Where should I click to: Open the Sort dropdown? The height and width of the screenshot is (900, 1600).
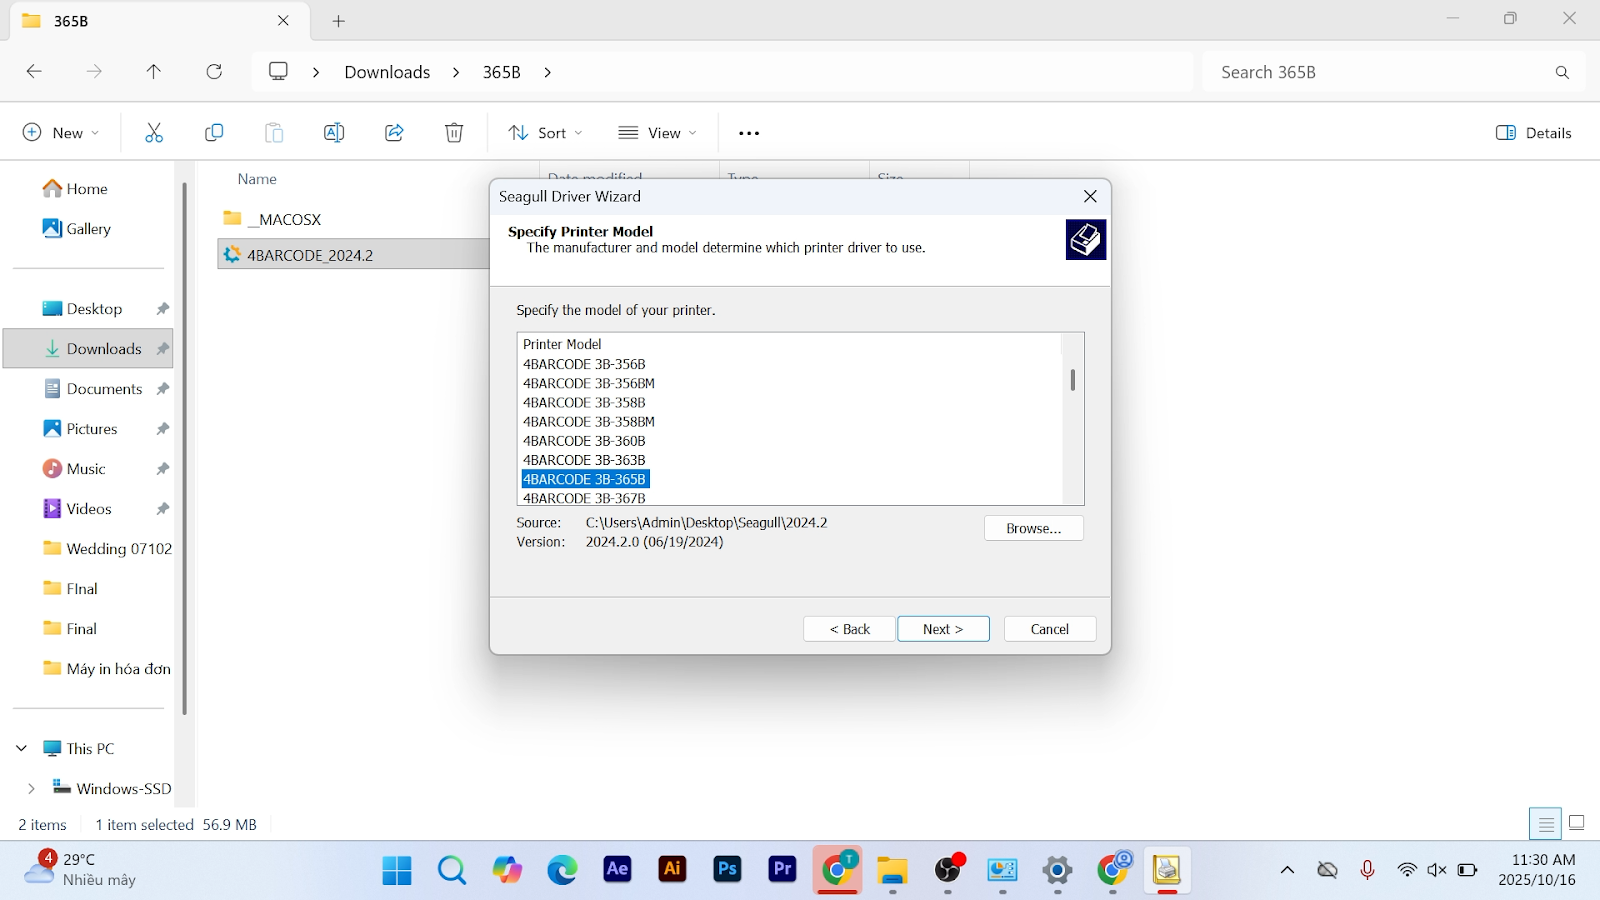tap(545, 133)
